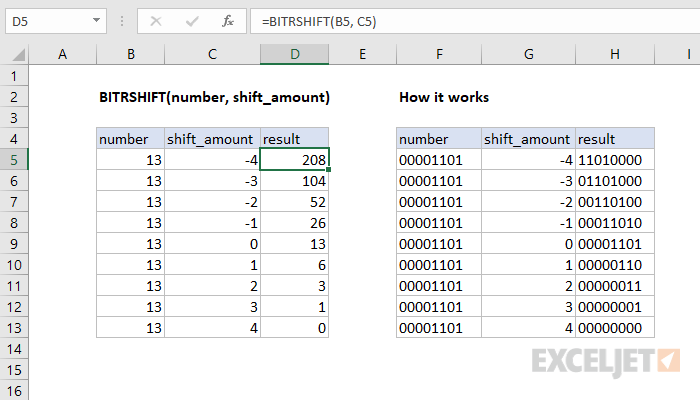700x400 pixels.
Task: Select row 5 header
Action: tap(14, 160)
